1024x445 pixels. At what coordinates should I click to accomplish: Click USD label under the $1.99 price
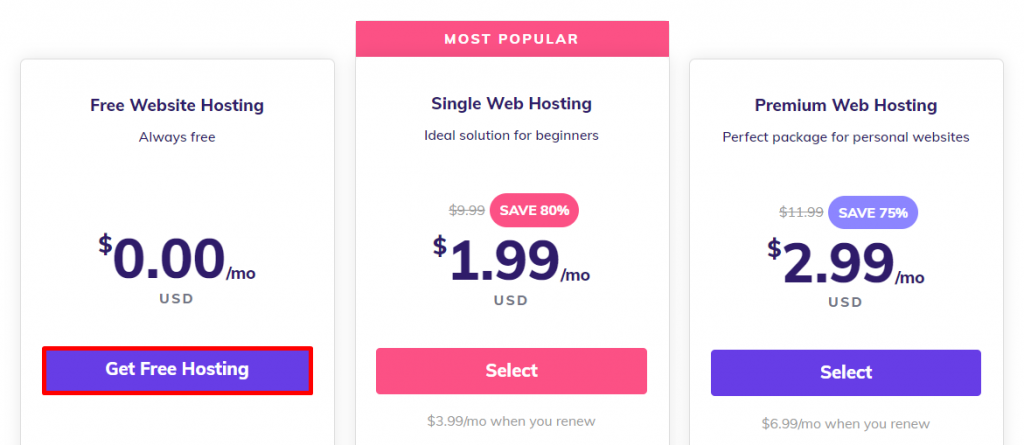(x=511, y=300)
